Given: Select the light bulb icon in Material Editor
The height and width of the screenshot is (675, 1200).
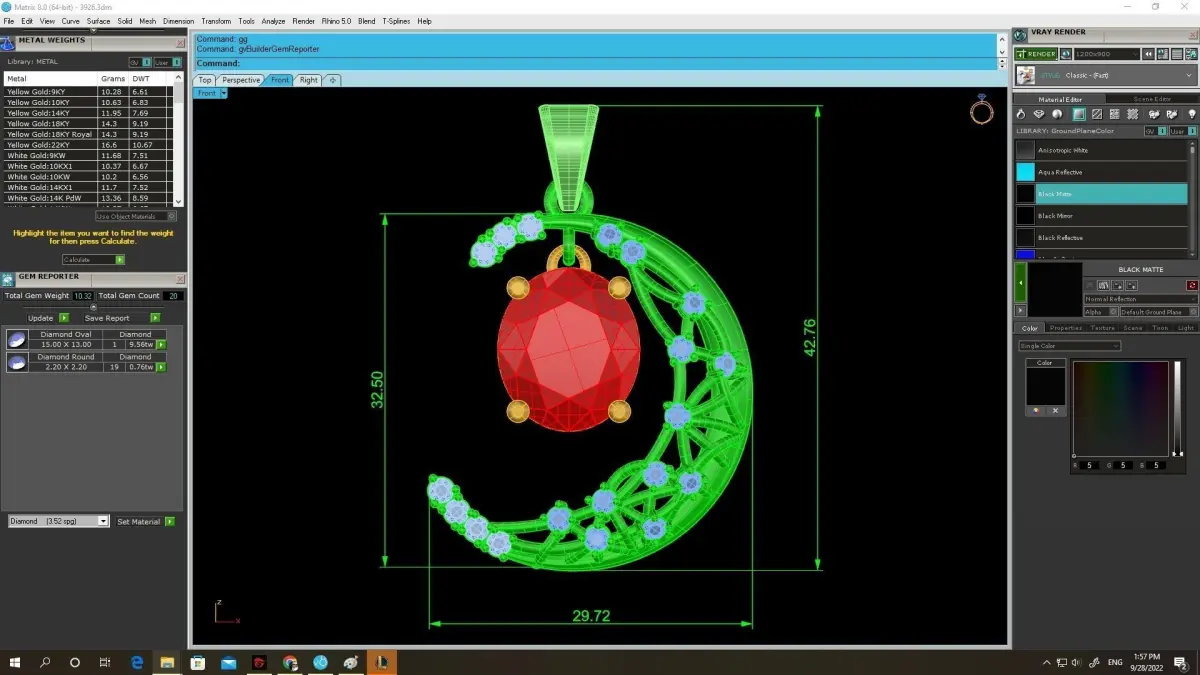Looking at the screenshot, I should pyautogui.click(x=1192, y=114).
